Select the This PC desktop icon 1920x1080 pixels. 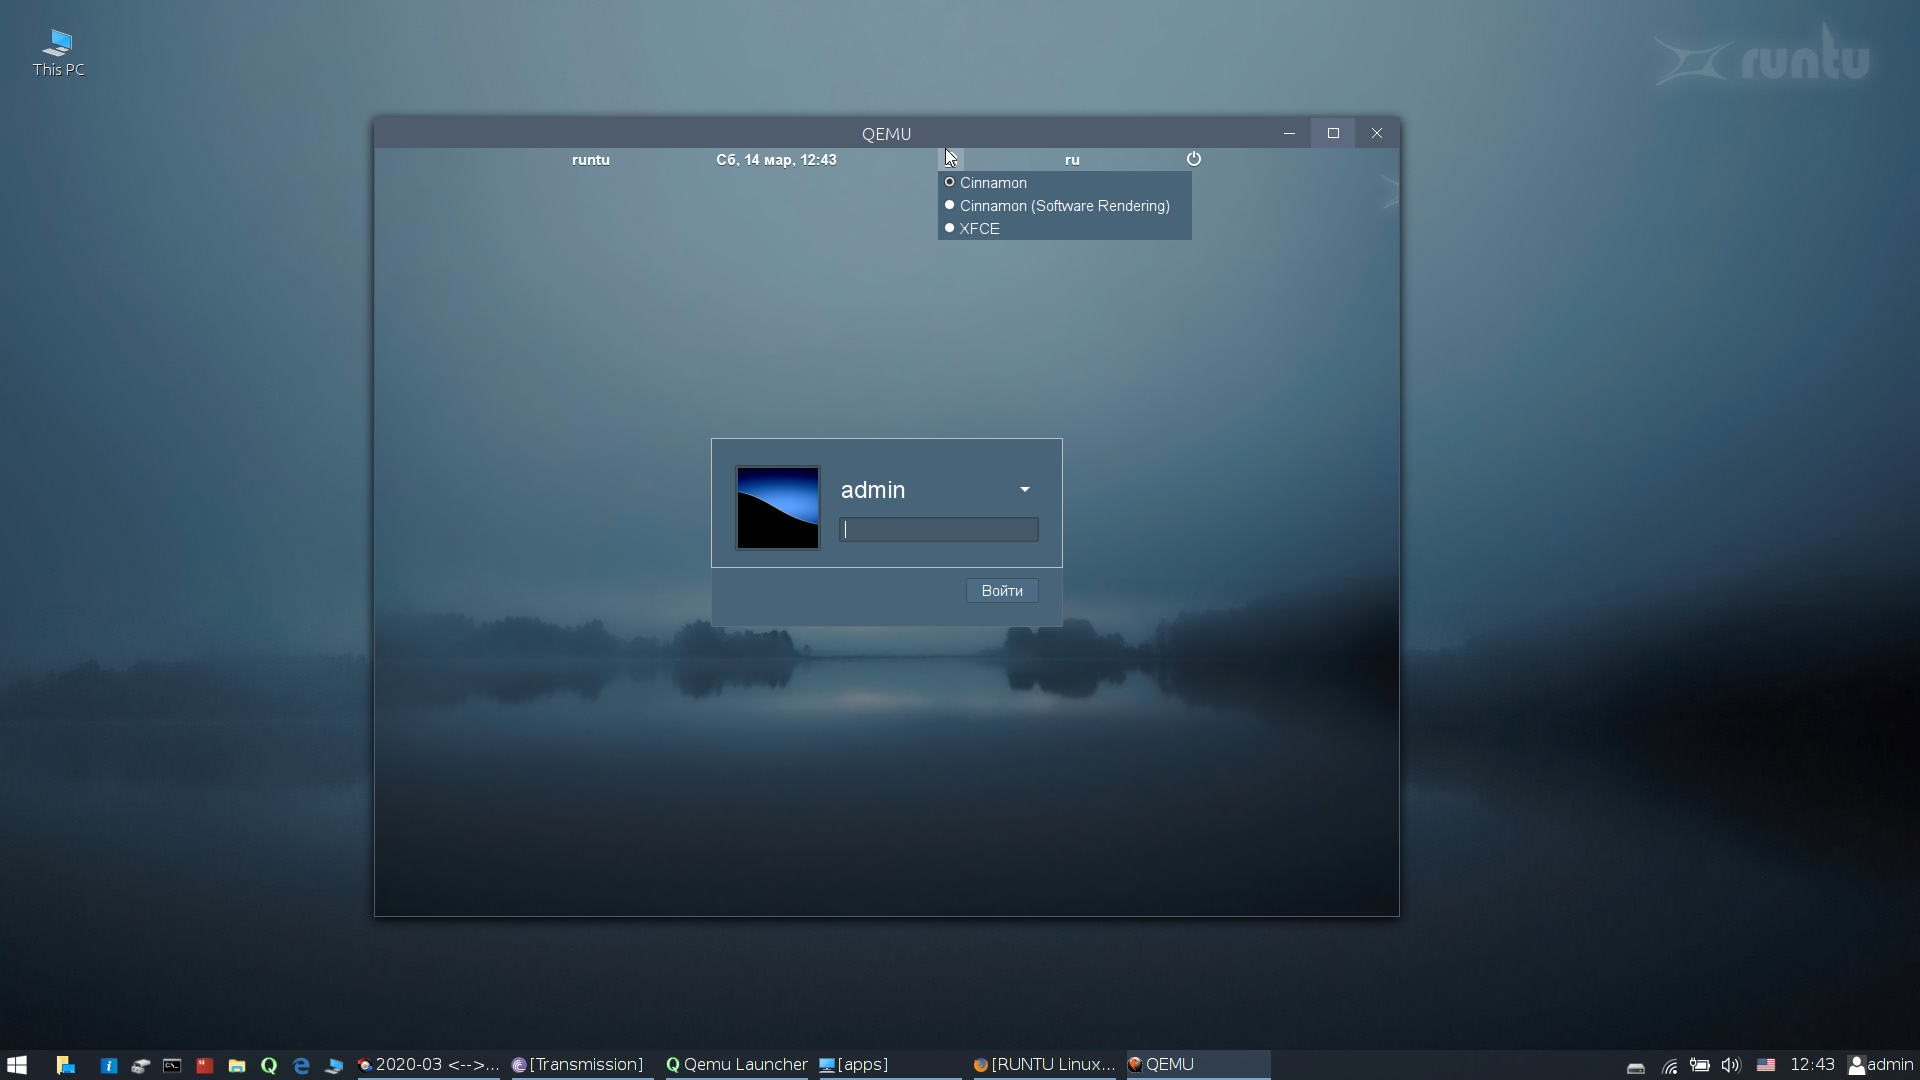(x=58, y=52)
